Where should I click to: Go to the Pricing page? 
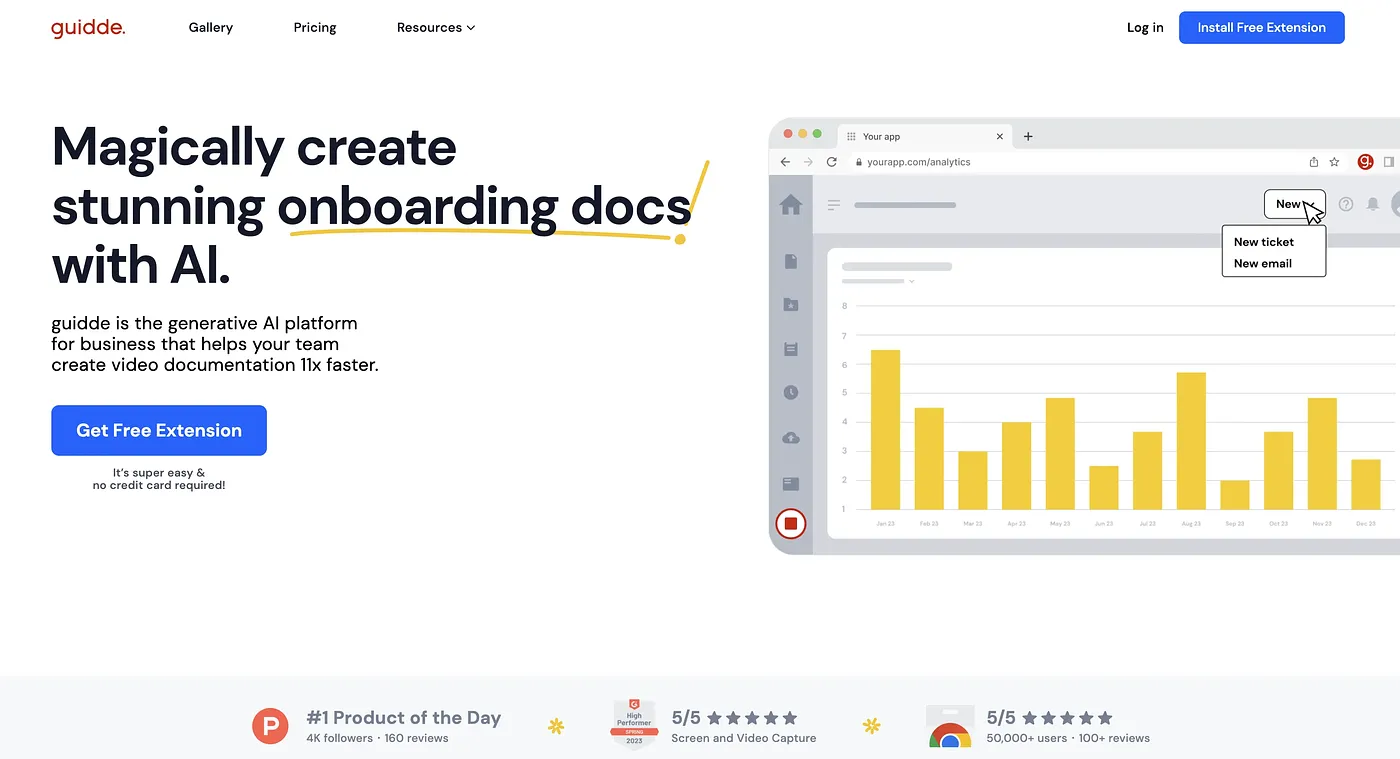(x=315, y=28)
